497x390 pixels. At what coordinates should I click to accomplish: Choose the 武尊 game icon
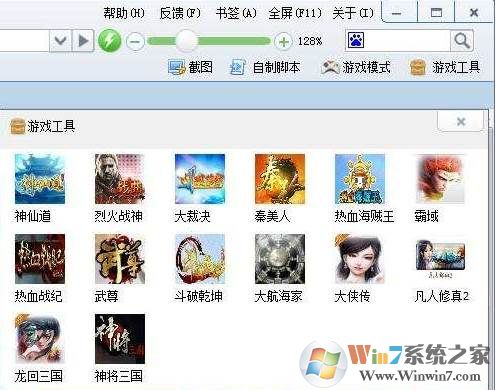[x=120, y=259]
